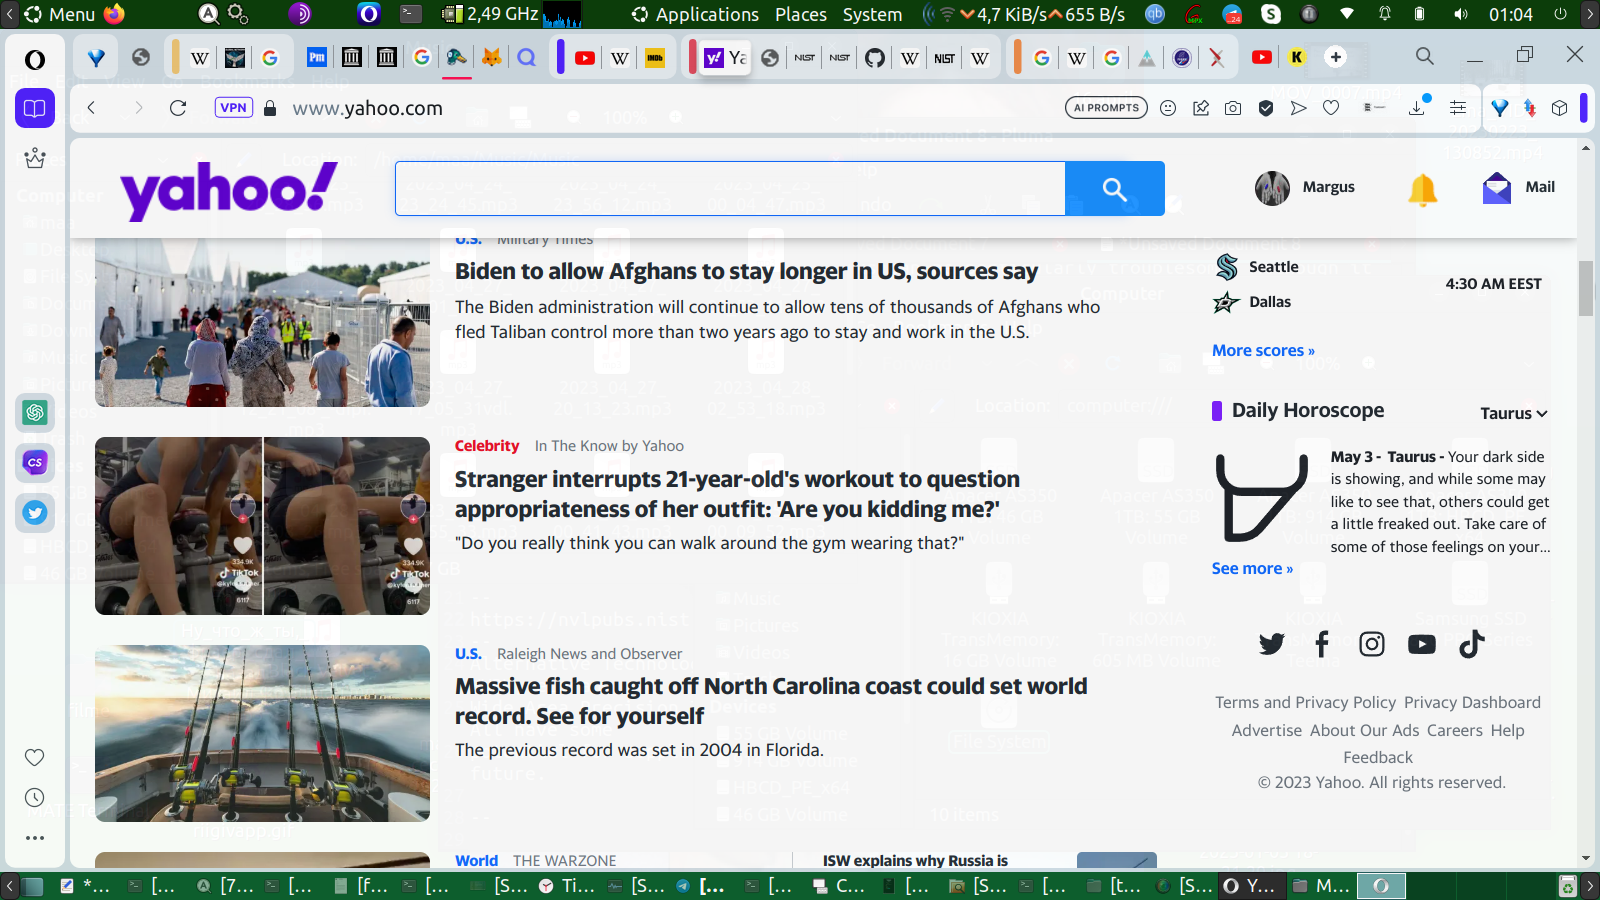1600x900 pixels.
Task: Bookmark page using the heart icon
Action: [x=1331, y=108]
